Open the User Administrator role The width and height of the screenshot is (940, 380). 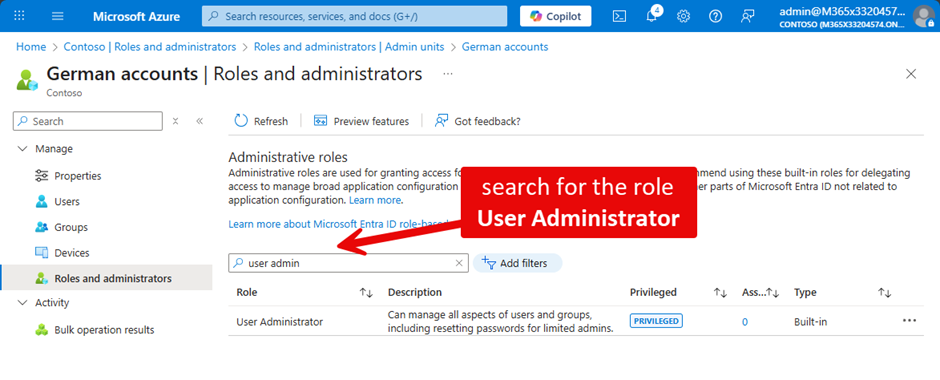tap(279, 322)
